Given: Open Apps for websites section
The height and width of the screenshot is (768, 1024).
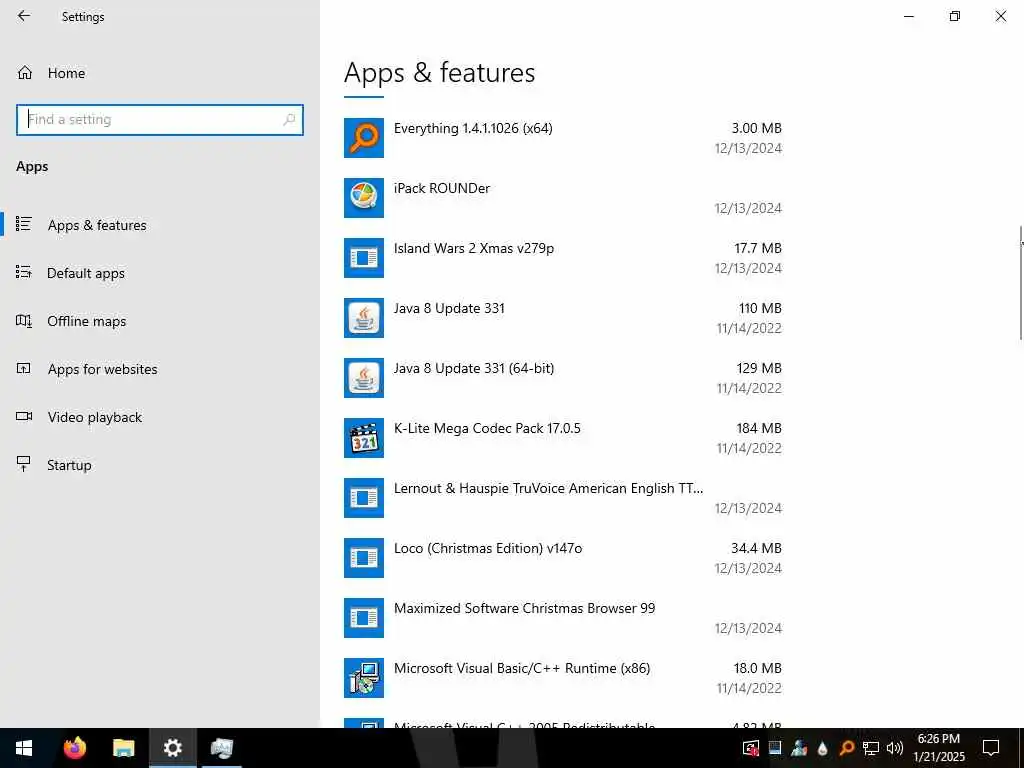Looking at the screenshot, I should [x=160, y=369].
